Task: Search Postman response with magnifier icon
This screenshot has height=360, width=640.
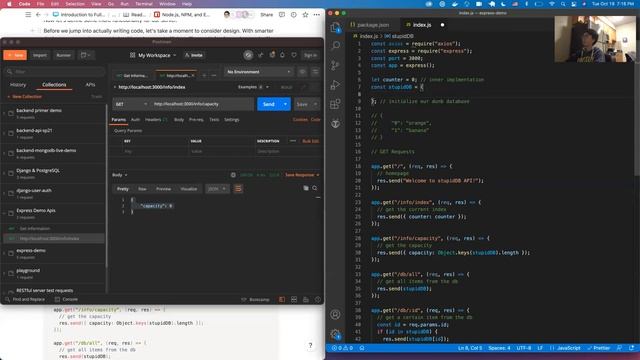Action: pos(315,188)
